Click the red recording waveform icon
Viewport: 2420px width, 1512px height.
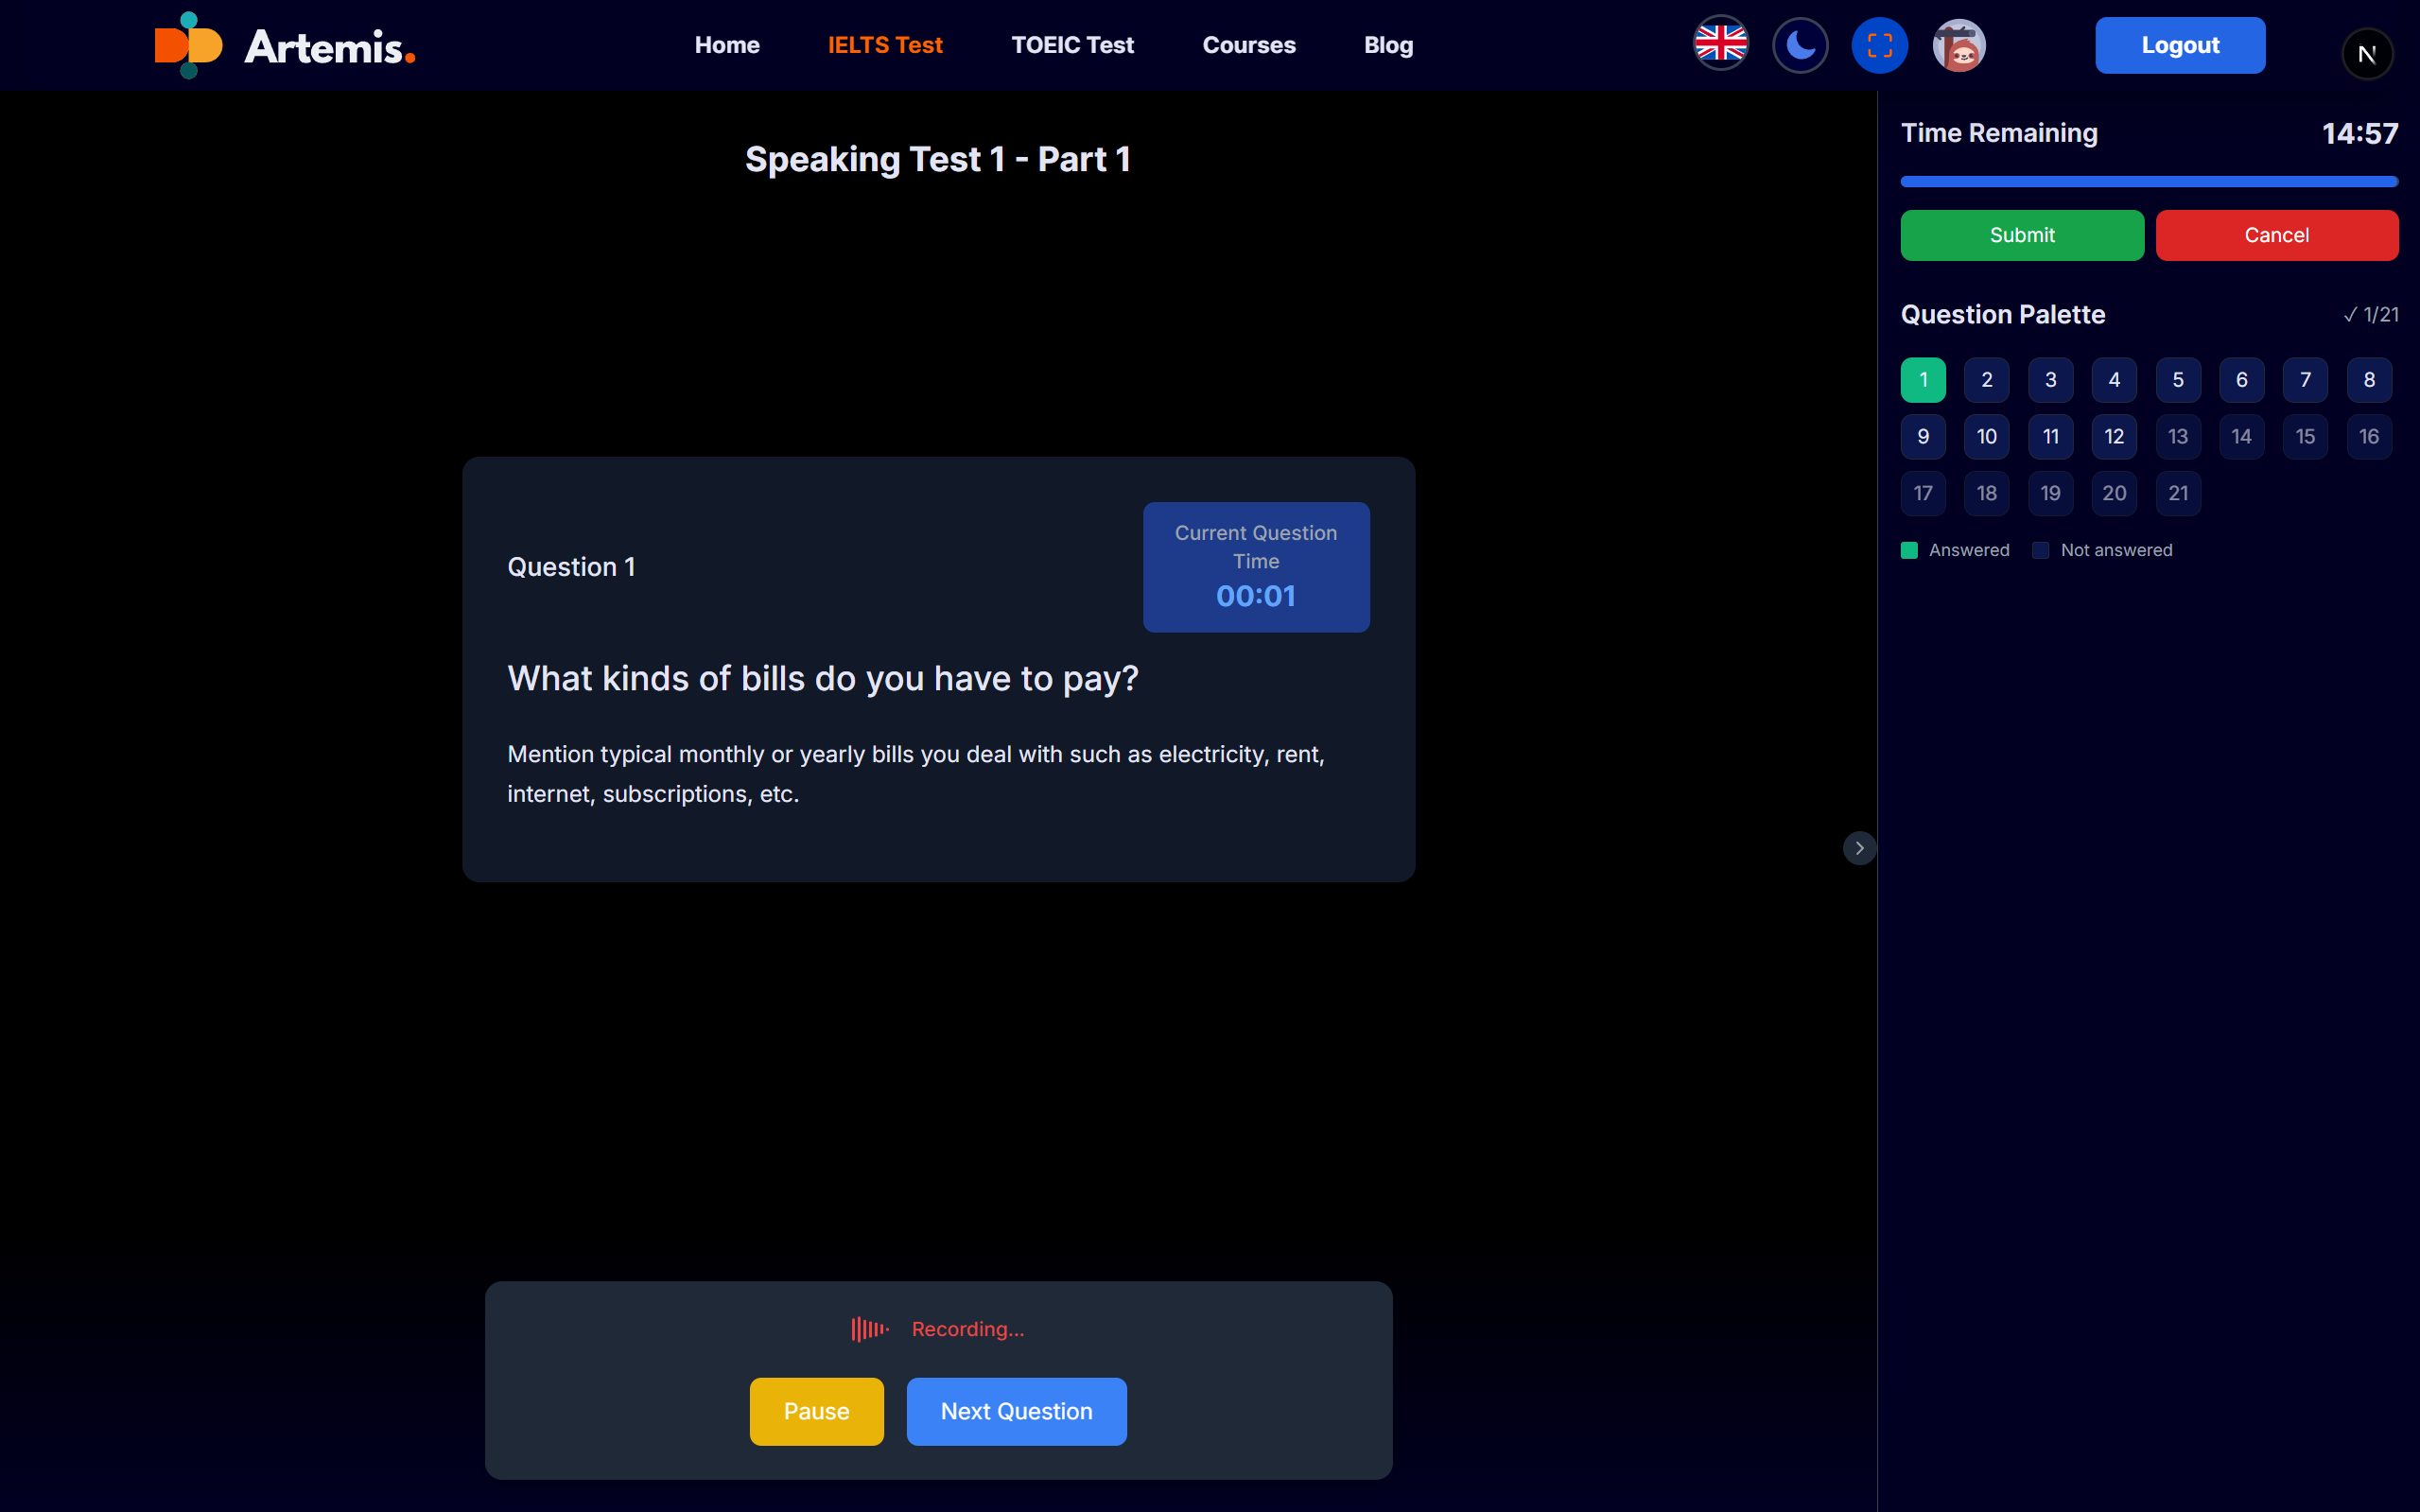[869, 1329]
